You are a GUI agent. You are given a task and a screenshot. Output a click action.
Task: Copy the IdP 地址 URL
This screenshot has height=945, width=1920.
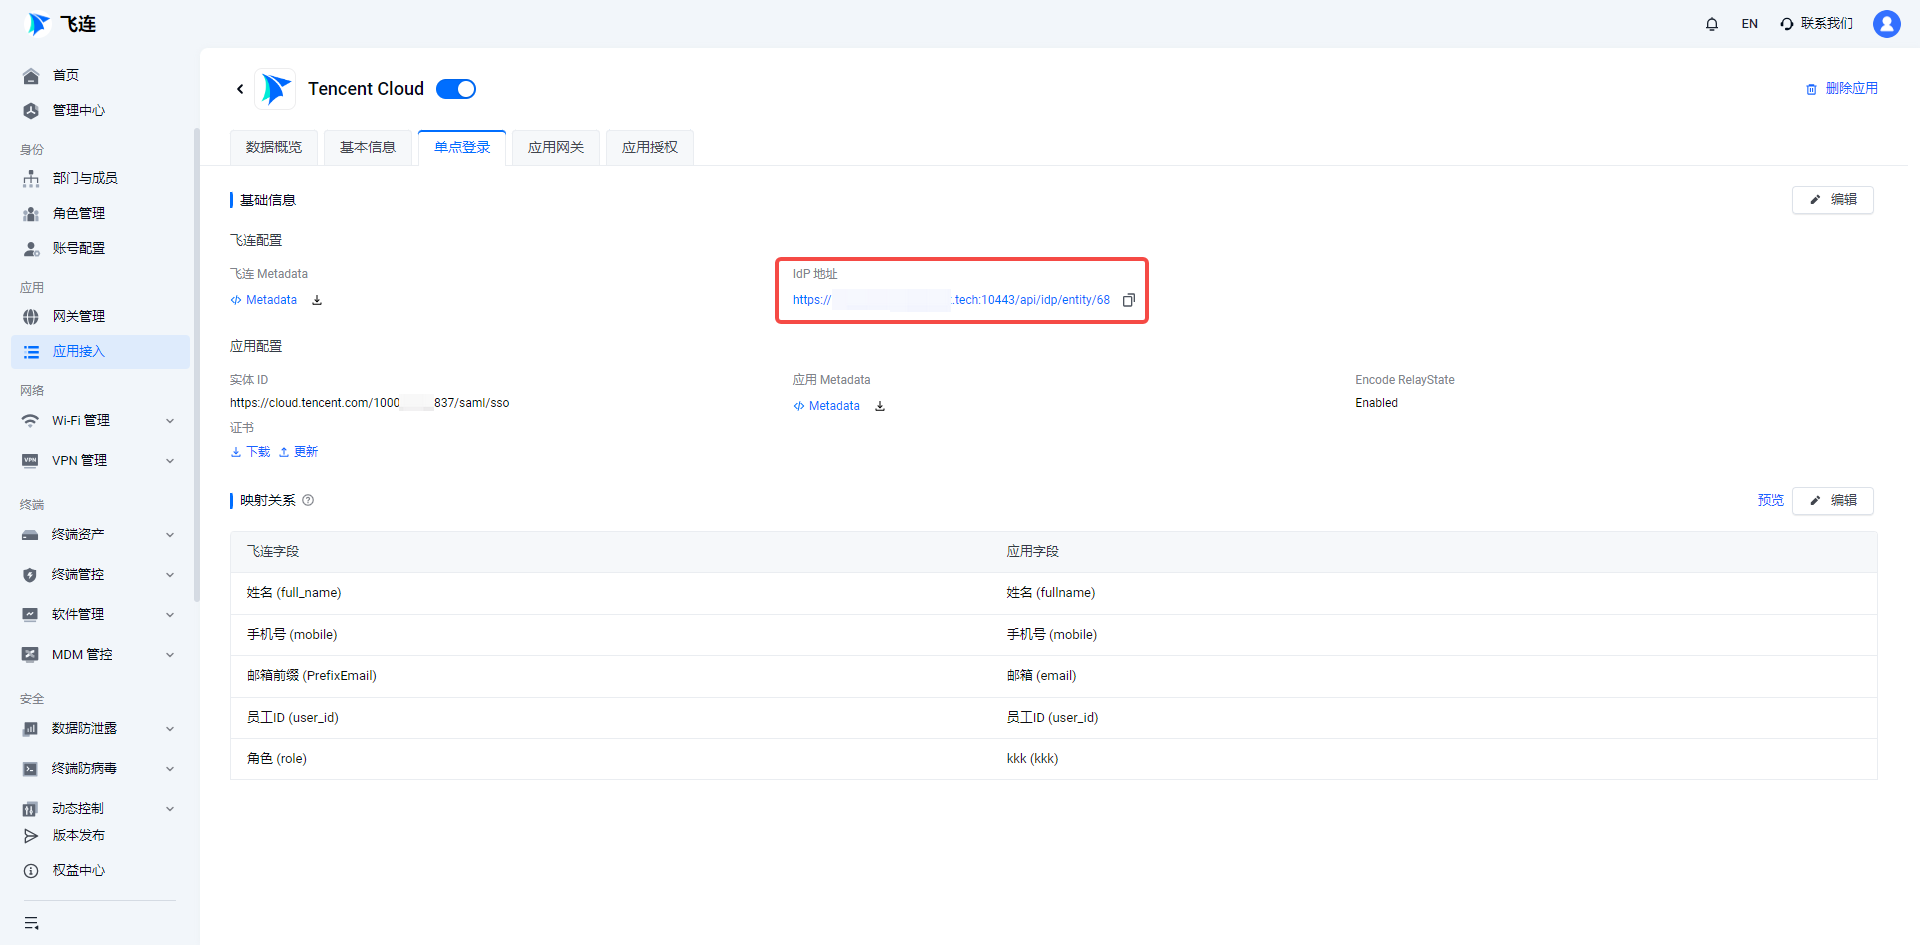coord(1129,300)
